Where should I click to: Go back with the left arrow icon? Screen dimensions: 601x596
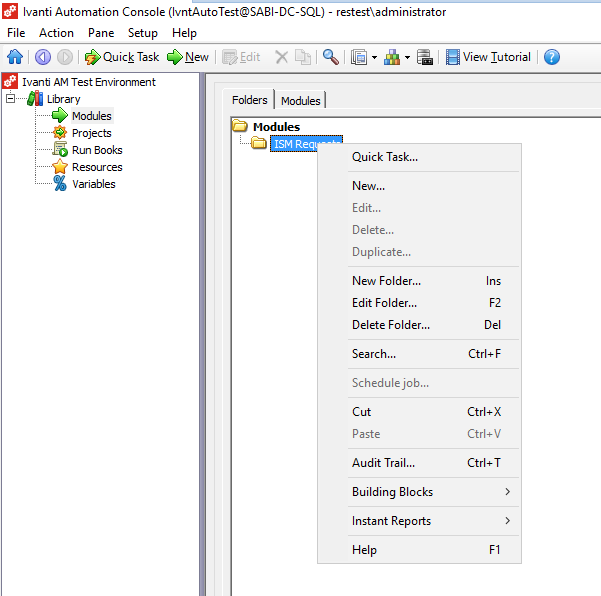43,57
